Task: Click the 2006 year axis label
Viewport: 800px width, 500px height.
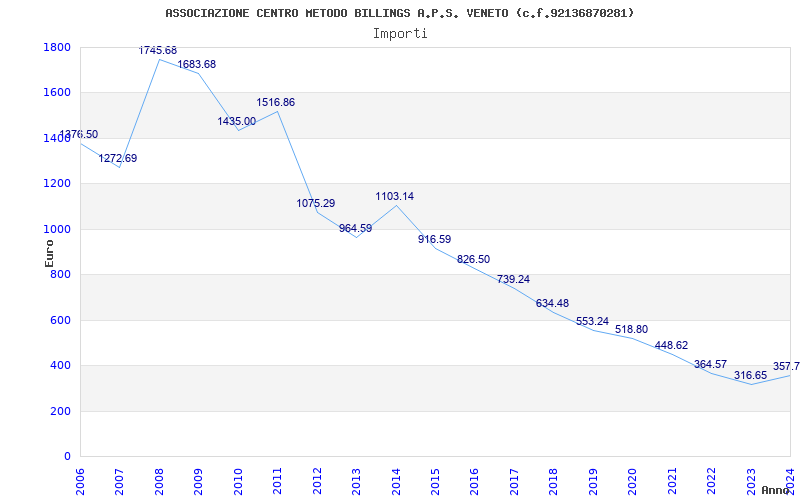Action: point(80,481)
